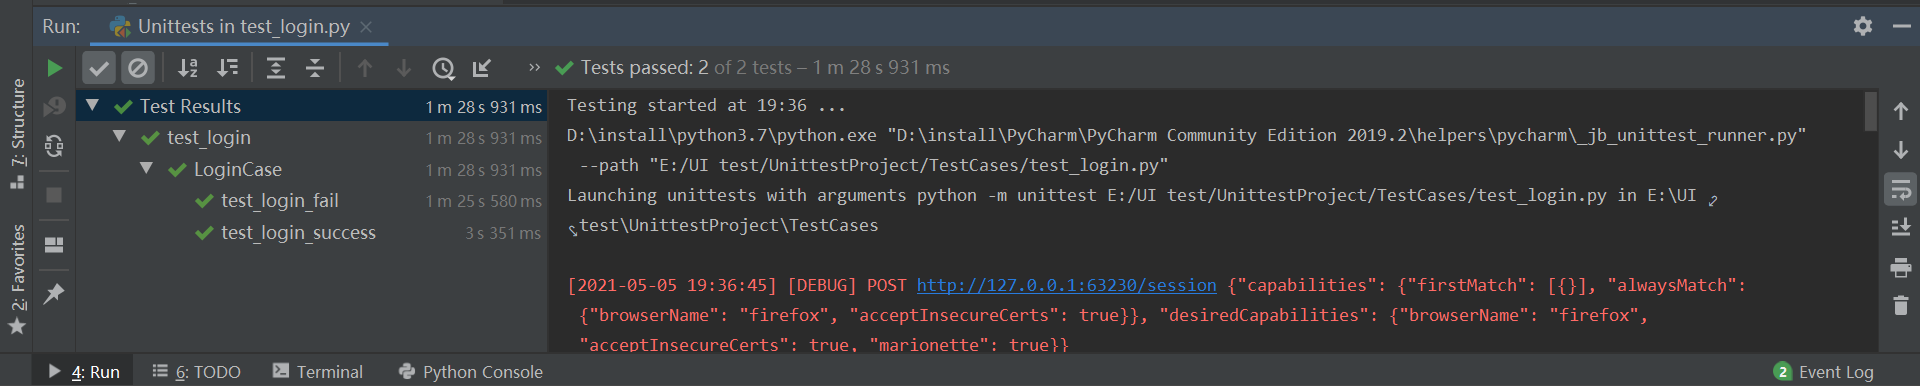Collapse the test_login node
1920x386 pixels.
coord(119,136)
